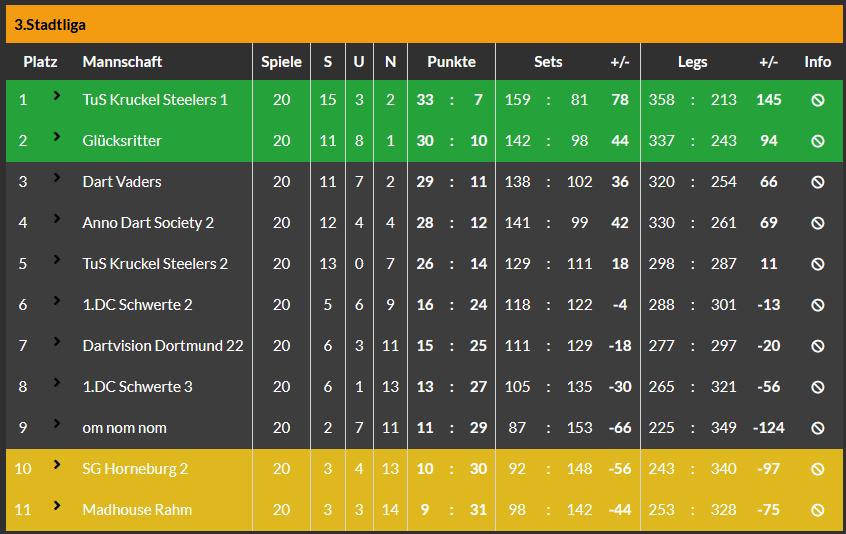Expand the TuS Kruckel Steelers 2 row

57,260
